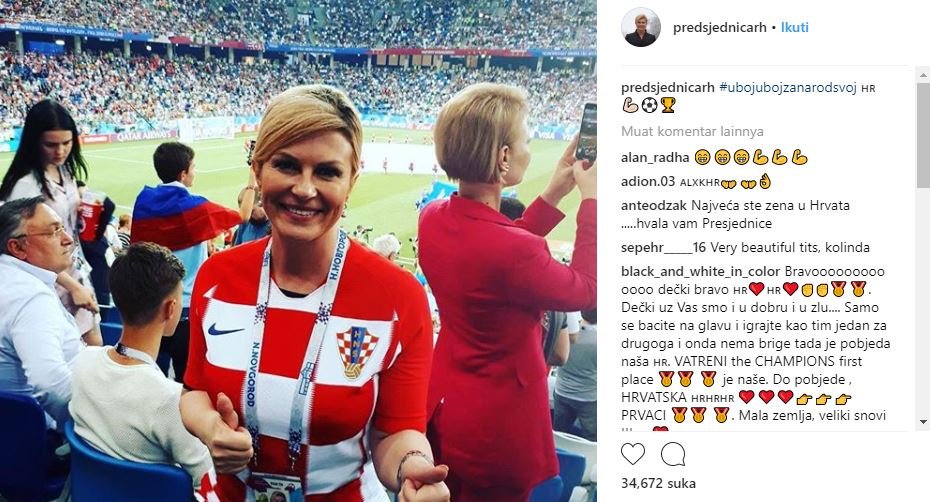The image size is (930, 502).
Task: Like the post with the heart icon
Action: [x=633, y=454]
